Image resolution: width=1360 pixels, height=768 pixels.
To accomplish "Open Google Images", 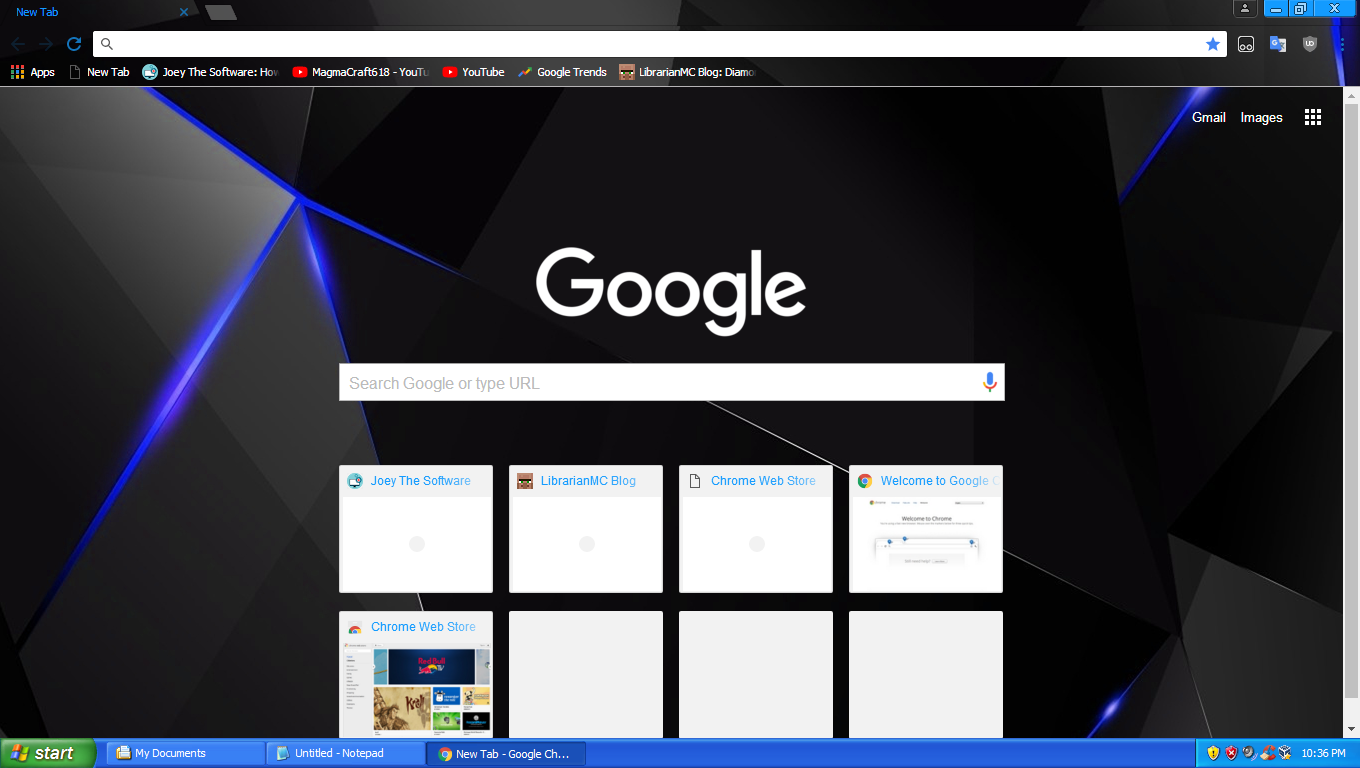I will point(1261,117).
